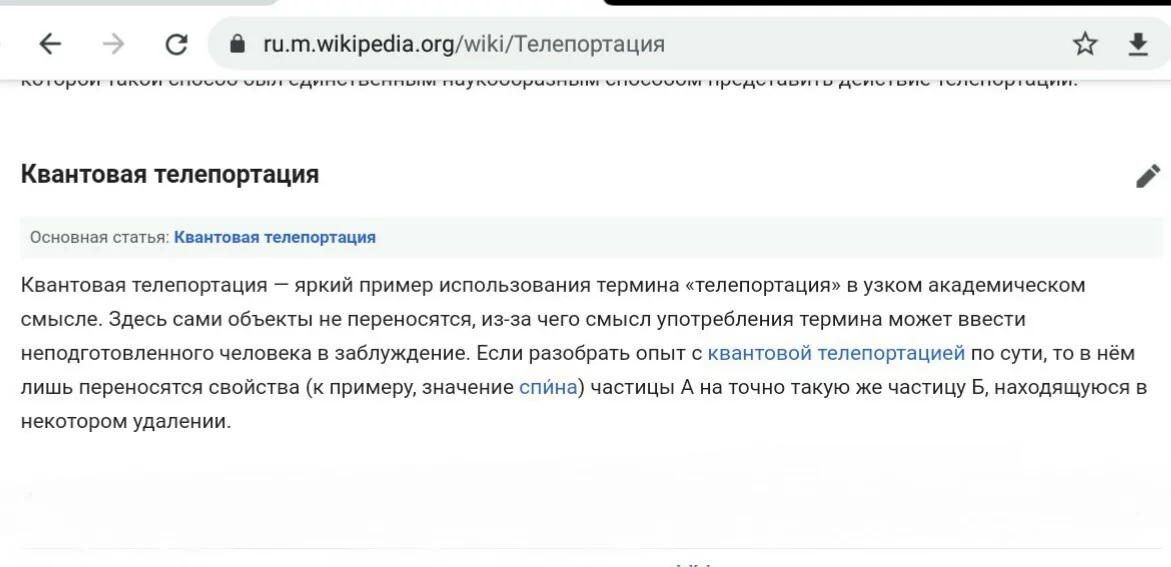This screenshot has width=1171, height=567.
Task: Tap the download icon in the toolbar
Action: (x=1138, y=44)
